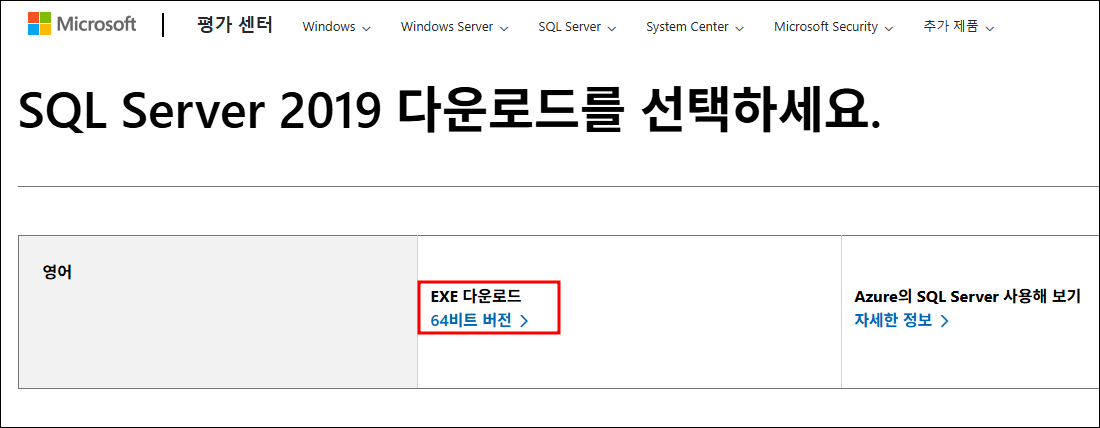
Task: Click the Microsoft four-square logo
Action: click(38, 24)
